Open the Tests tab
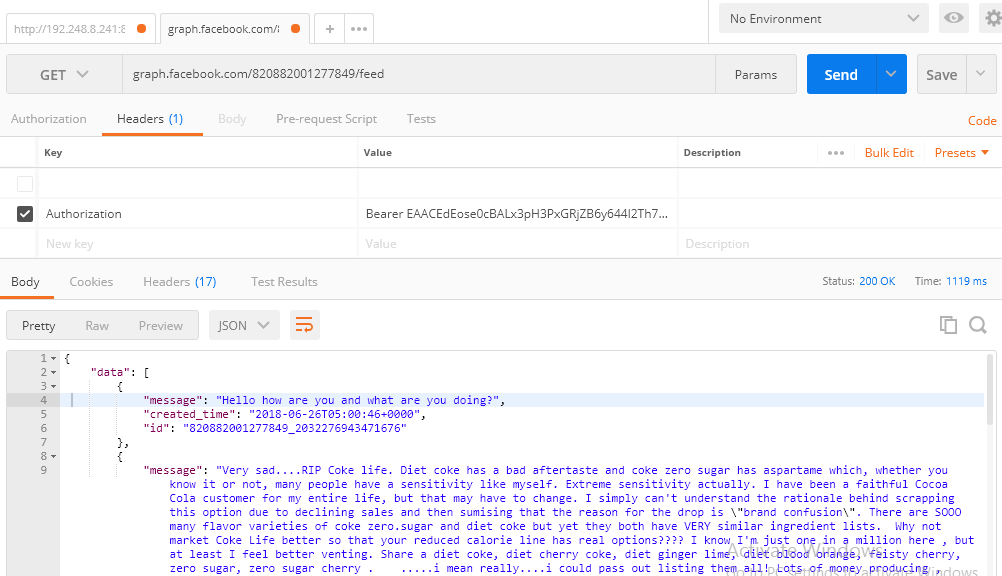The image size is (1002, 576). click(x=421, y=119)
